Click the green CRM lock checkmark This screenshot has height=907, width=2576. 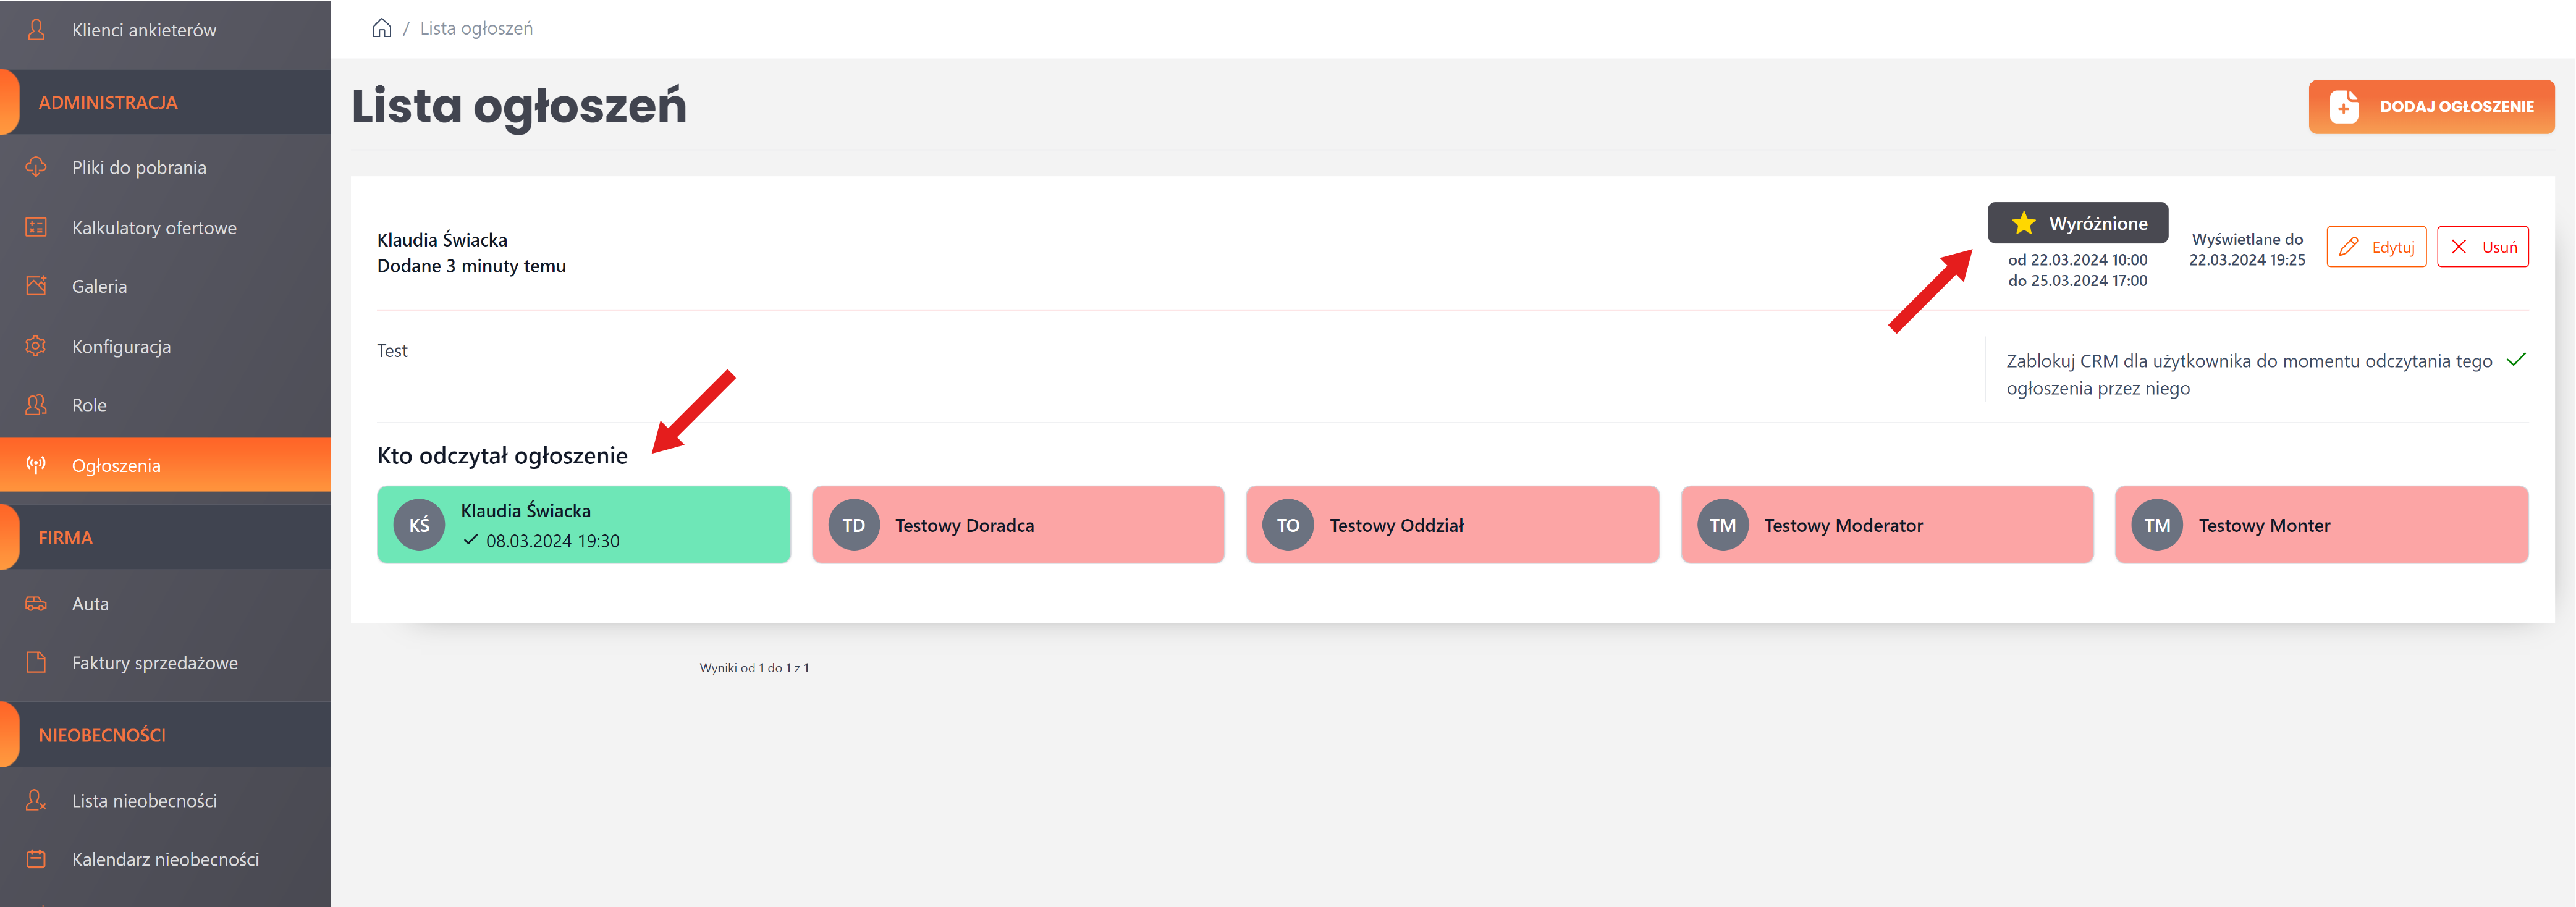click(2516, 360)
